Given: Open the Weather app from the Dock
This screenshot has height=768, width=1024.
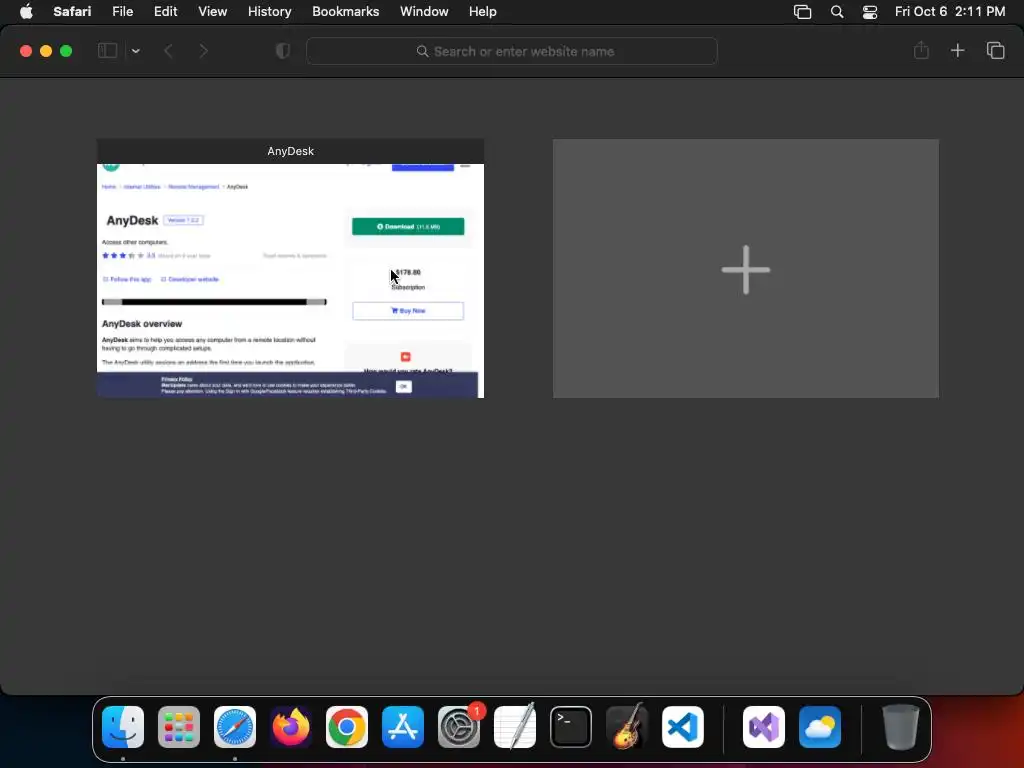Looking at the screenshot, I should (820, 727).
